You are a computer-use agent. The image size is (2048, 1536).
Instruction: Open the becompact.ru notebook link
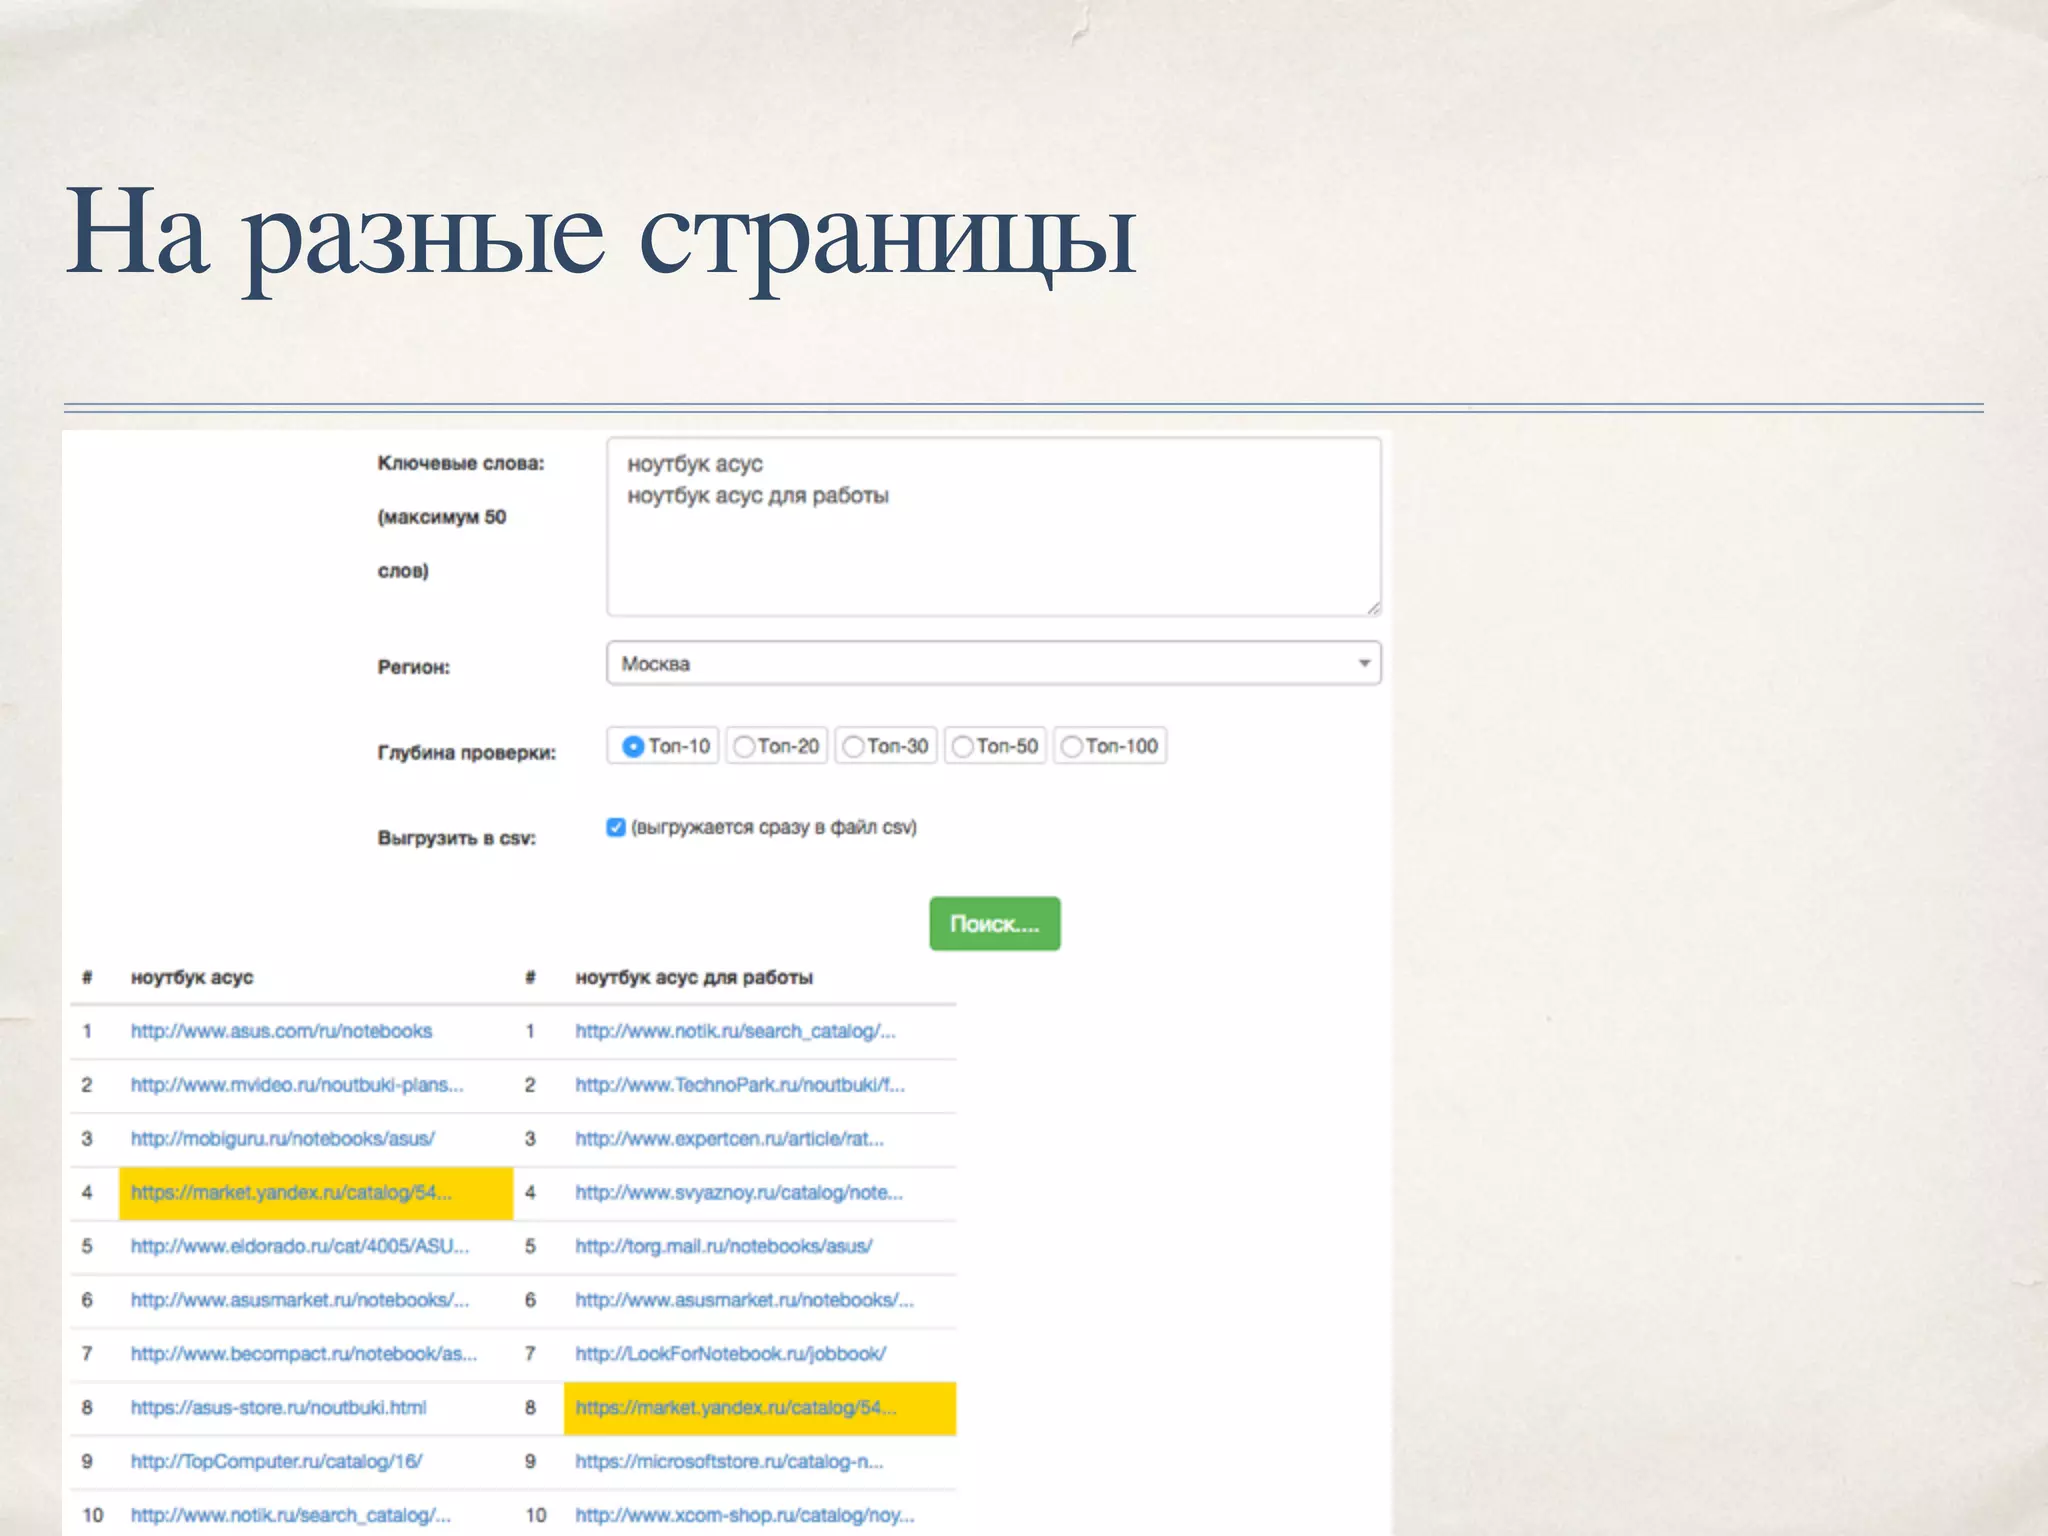coord(304,1354)
